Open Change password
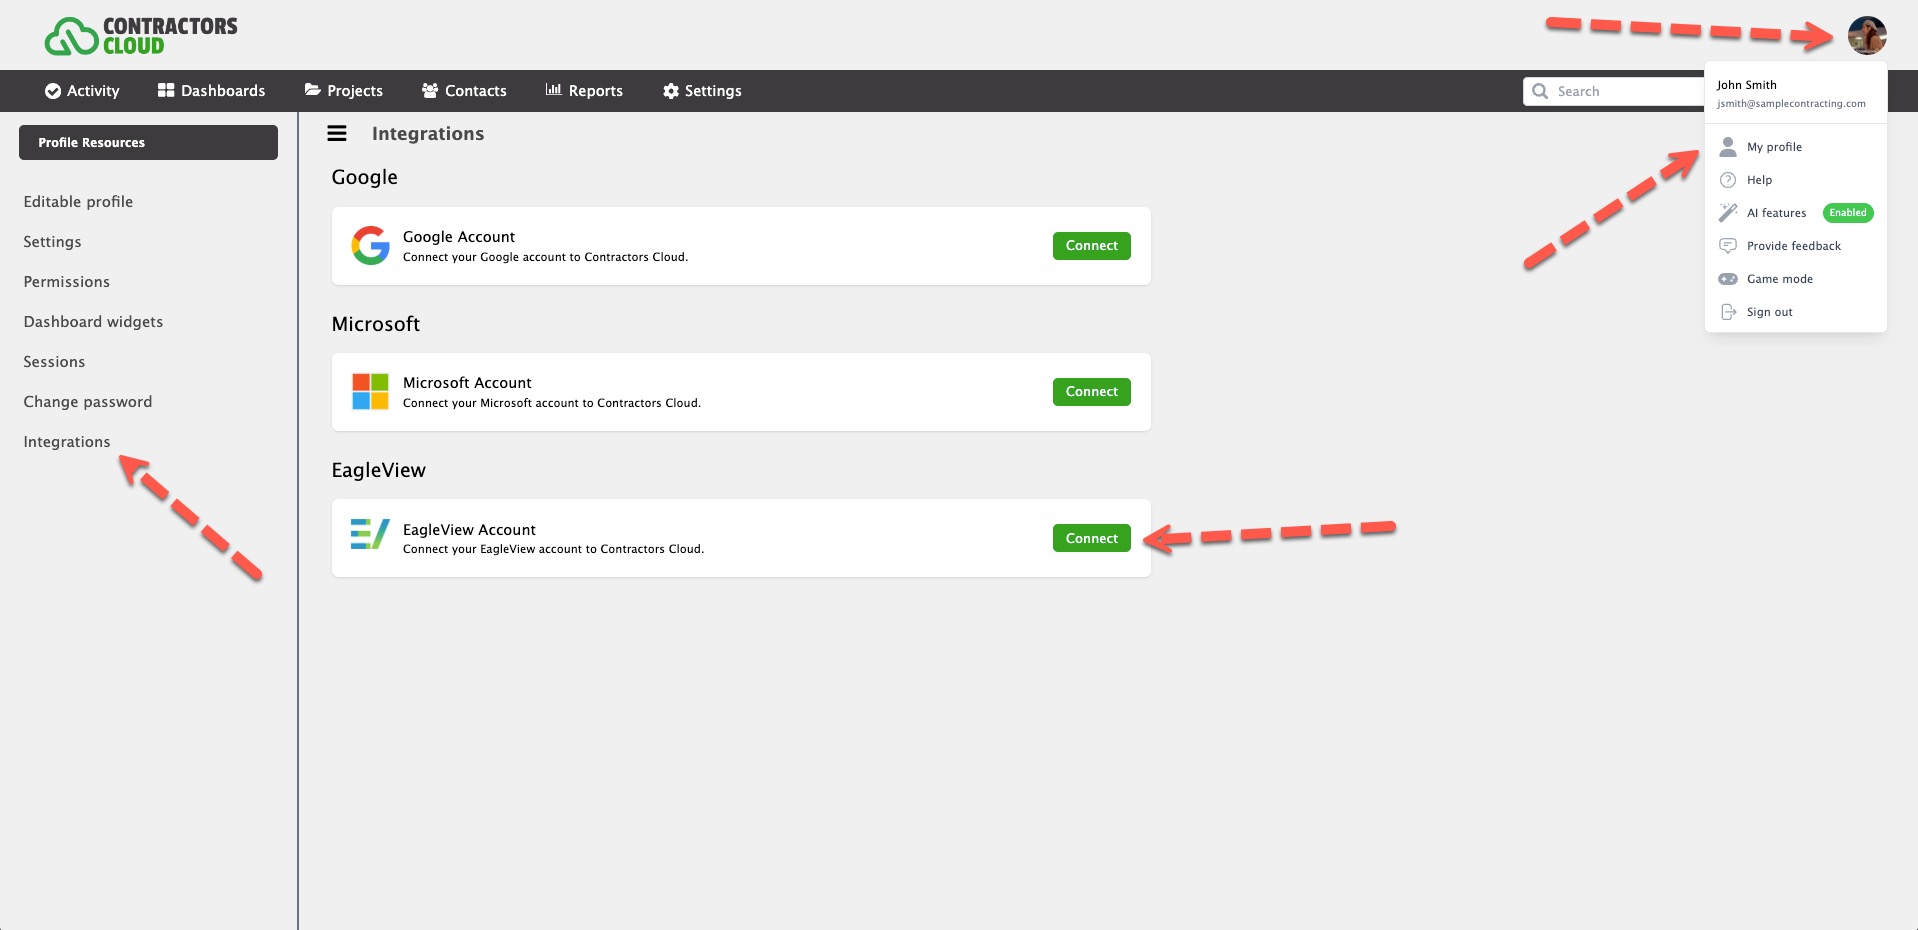This screenshot has width=1918, height=930. (x=88, y=402)
